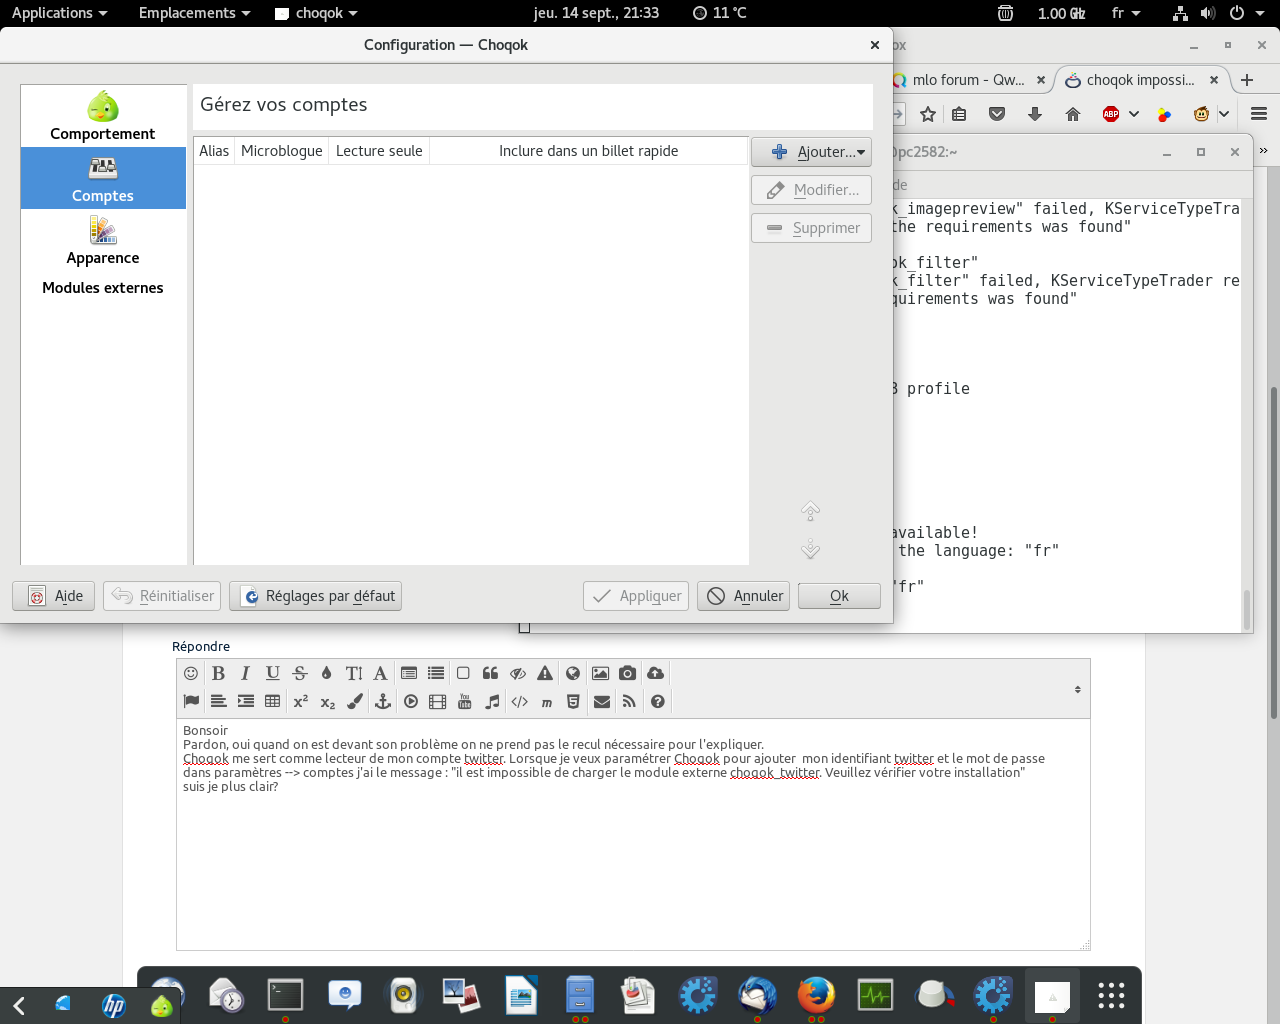The height and width of the screenshot is (1024, 1280).
Task: Click the Microblogue column header
Action: 282,151
